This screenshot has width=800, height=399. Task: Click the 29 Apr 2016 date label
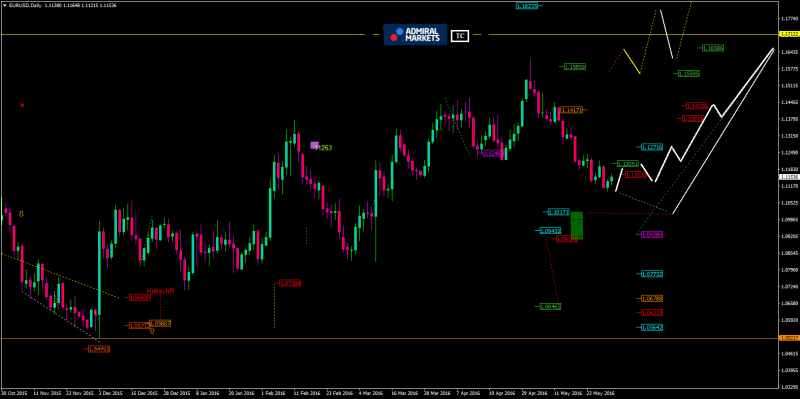tap(535, 394)
